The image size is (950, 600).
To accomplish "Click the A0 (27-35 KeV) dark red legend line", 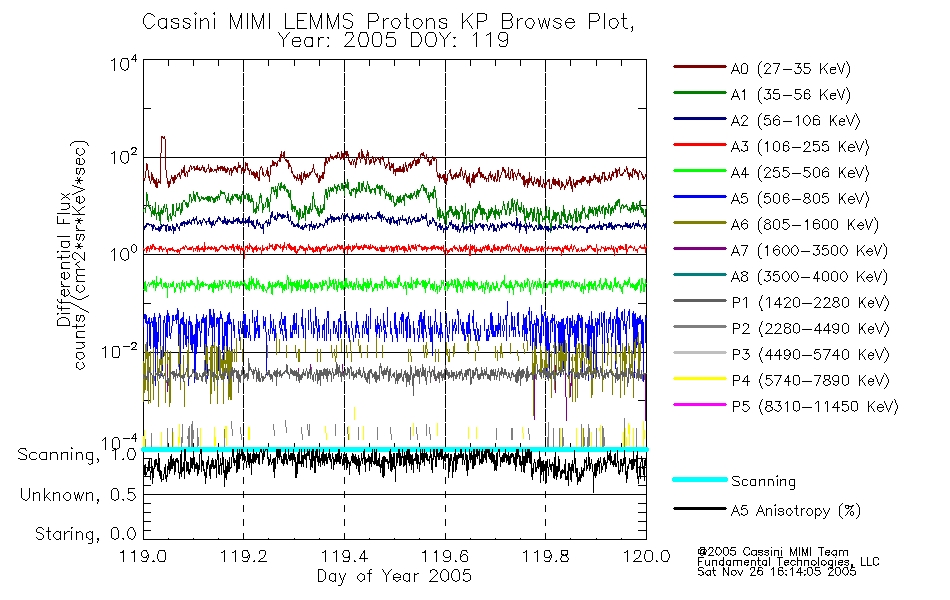I will tap(699, 67).
